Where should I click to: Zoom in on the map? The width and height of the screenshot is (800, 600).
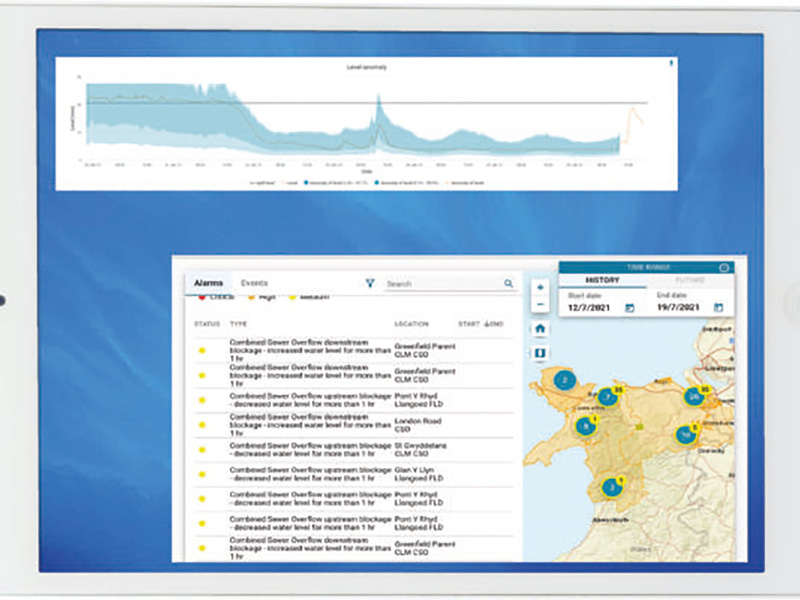tap(540, 287)
